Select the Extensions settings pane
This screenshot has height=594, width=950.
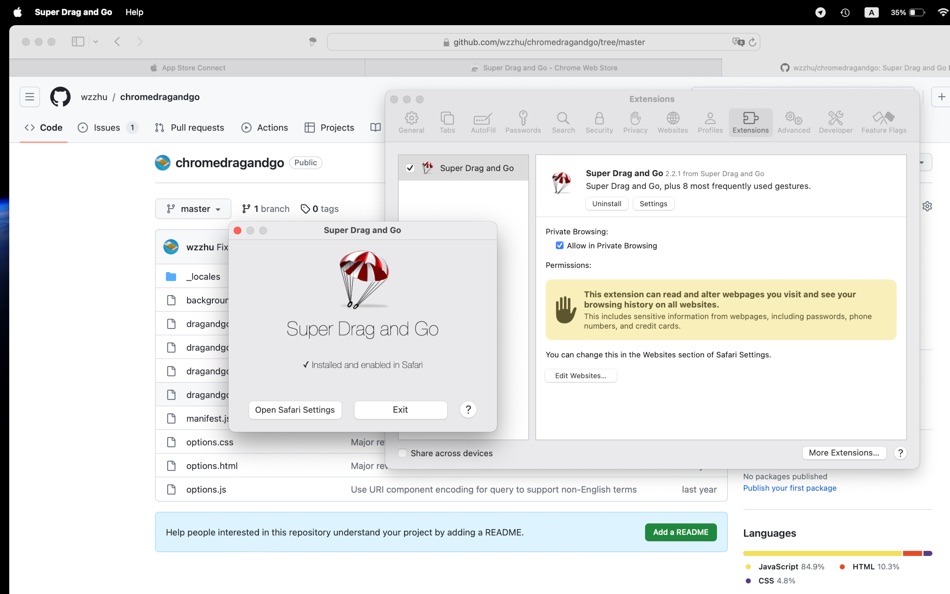coord(750,122)
